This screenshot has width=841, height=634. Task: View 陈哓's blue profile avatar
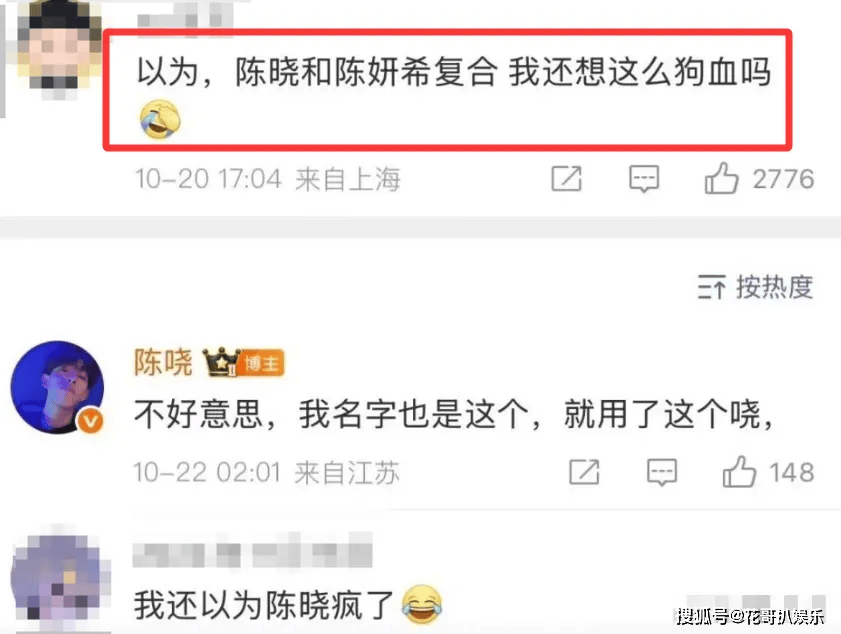coord(57,387)
